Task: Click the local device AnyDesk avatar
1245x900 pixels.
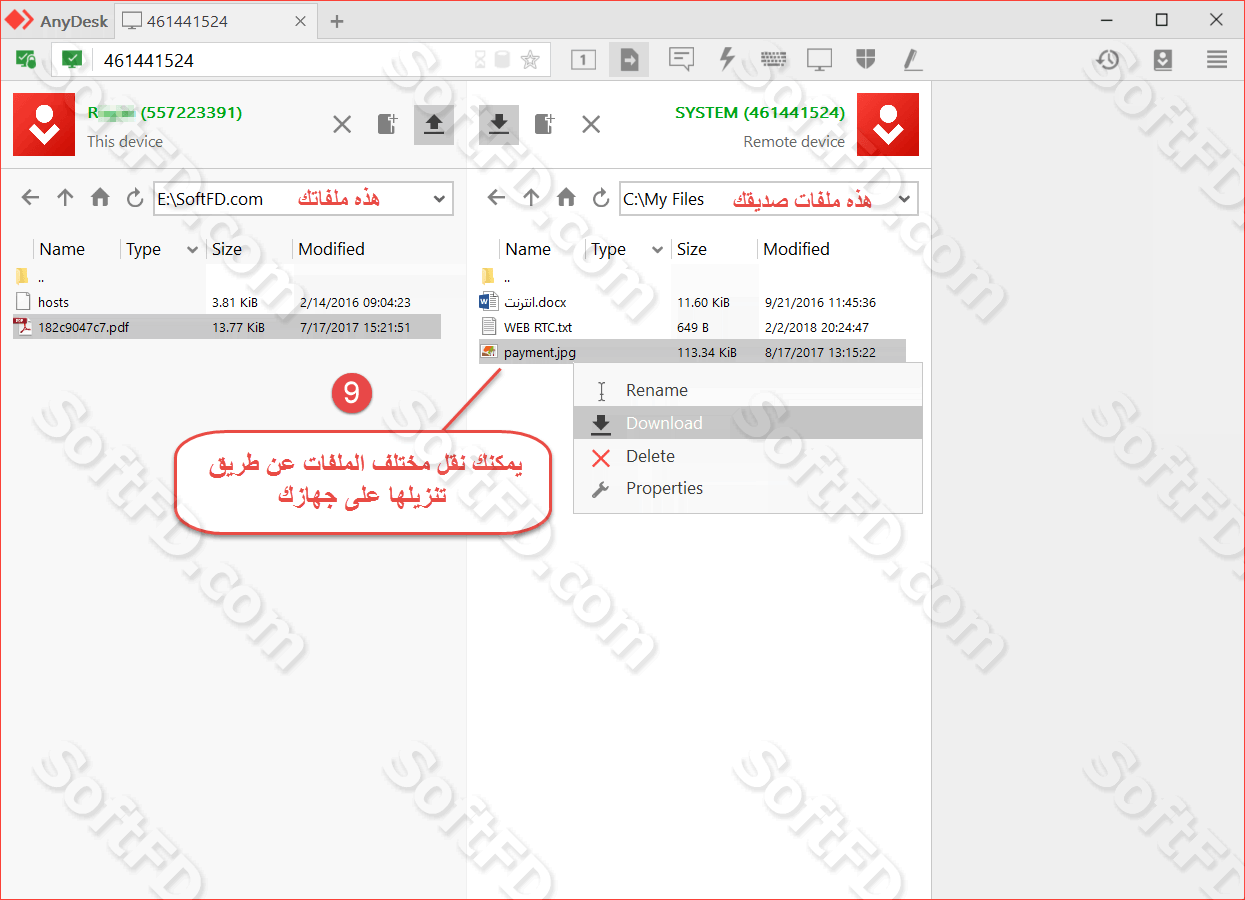Action: point(44,125)
